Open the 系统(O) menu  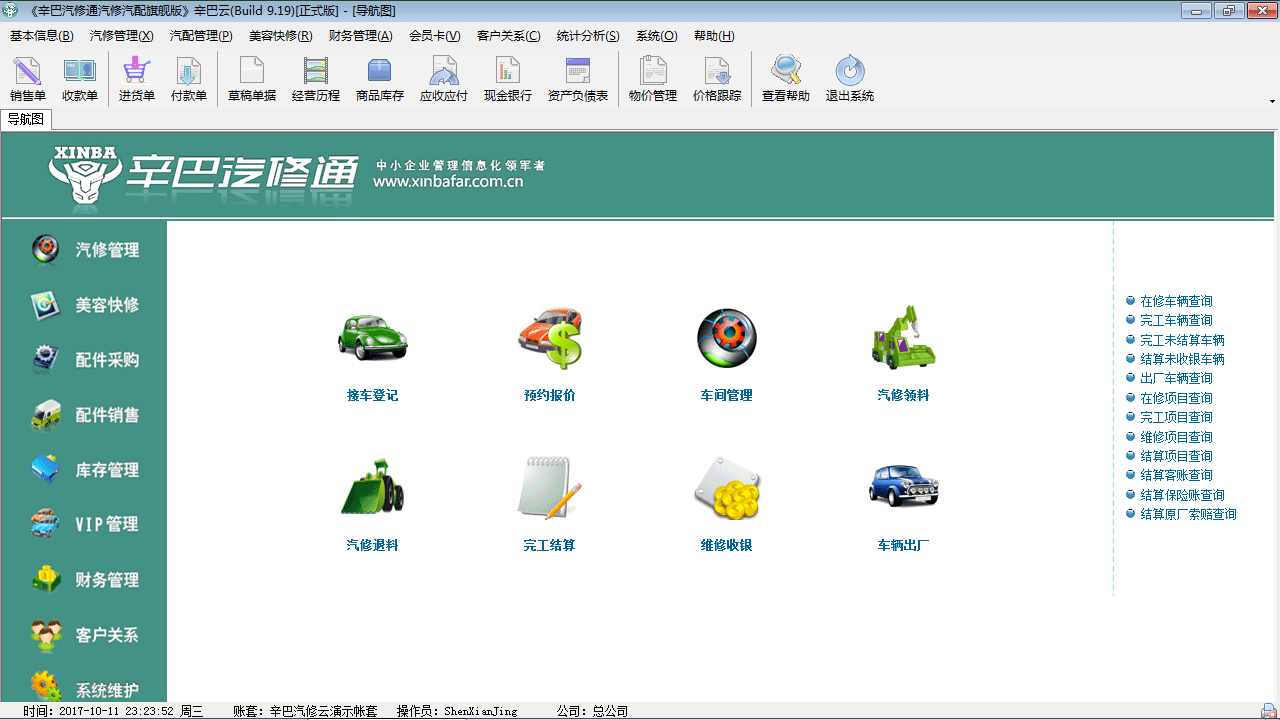pos(657,36)
